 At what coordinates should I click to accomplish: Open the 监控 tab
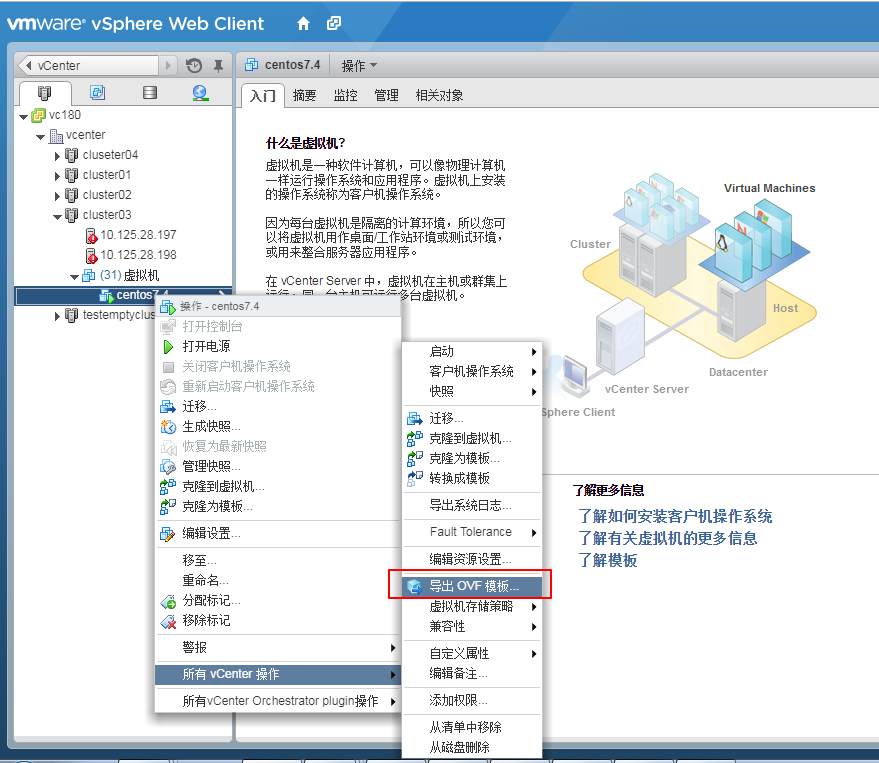tap(345, 95)
